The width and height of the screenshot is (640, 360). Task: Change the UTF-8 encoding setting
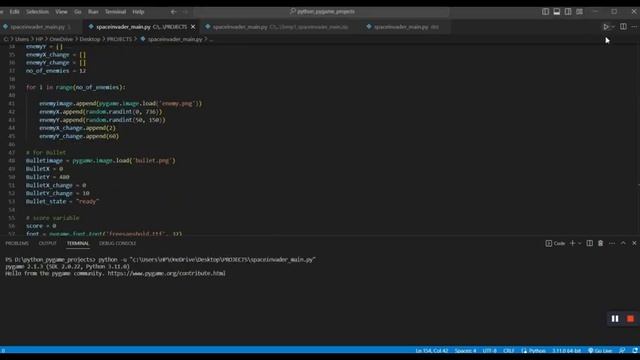[x=489, y=351]
